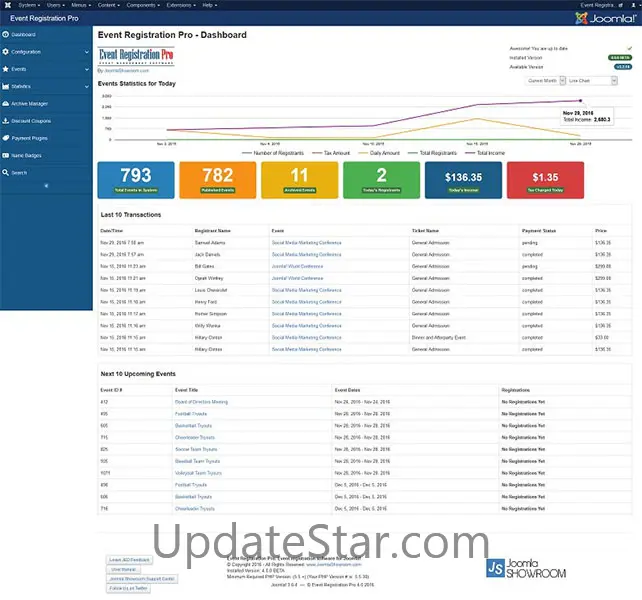
Task: Click the Joomla logo icon in top bar
Action: tap(7, 5)
